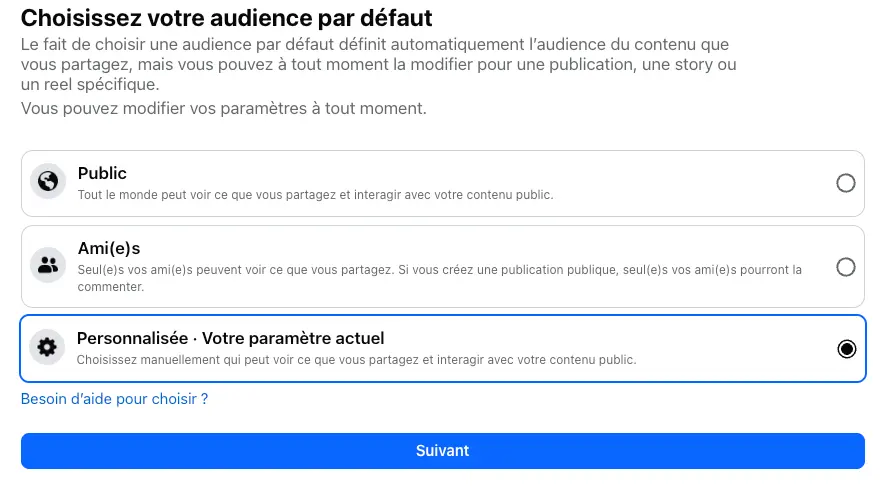Click the "Tout le monde peut voir" description
This screenshot has width=880, height=488.
click(x=315, y=194)
